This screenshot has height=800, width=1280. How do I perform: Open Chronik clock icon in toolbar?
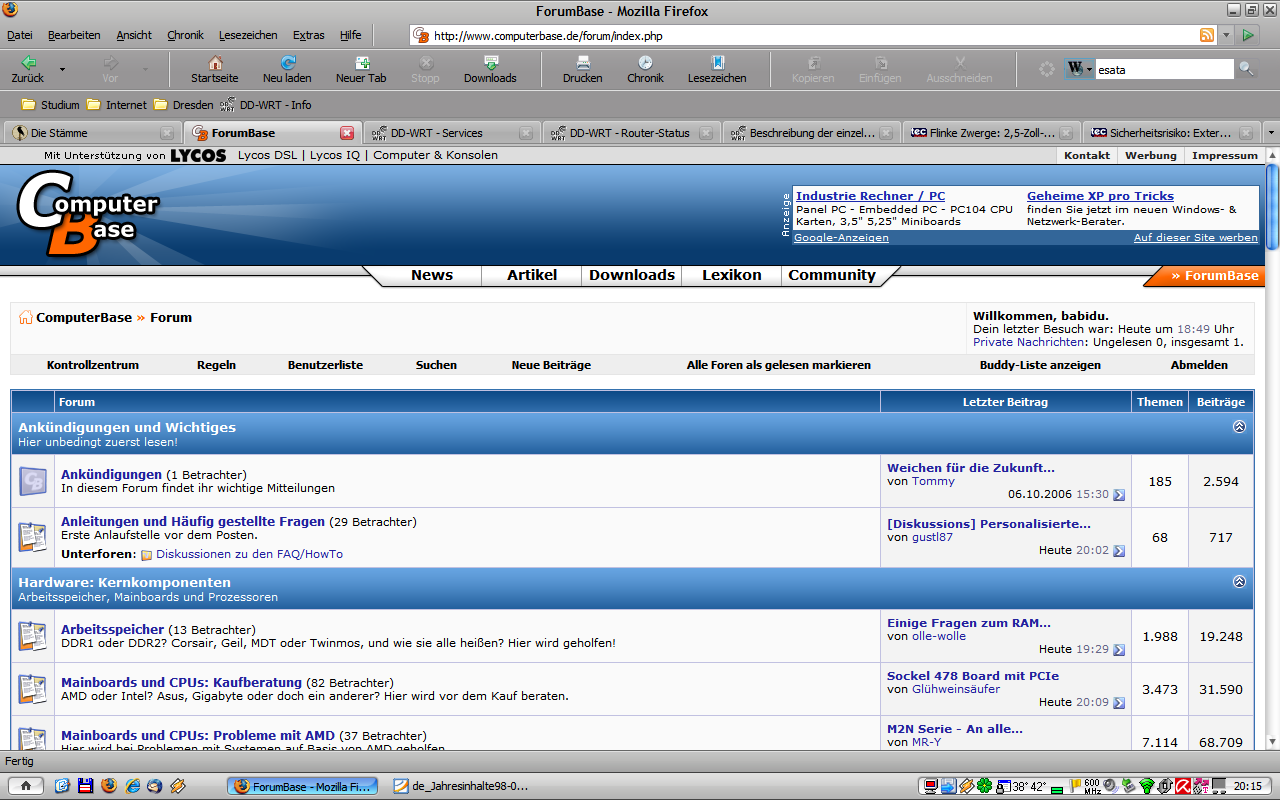tap(645, 68)
